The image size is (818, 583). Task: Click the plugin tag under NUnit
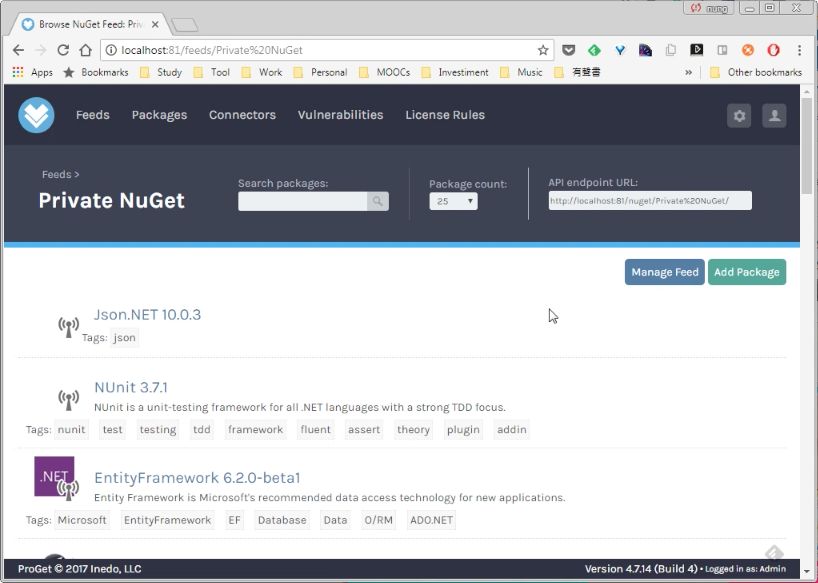click(x=463, y=430)
